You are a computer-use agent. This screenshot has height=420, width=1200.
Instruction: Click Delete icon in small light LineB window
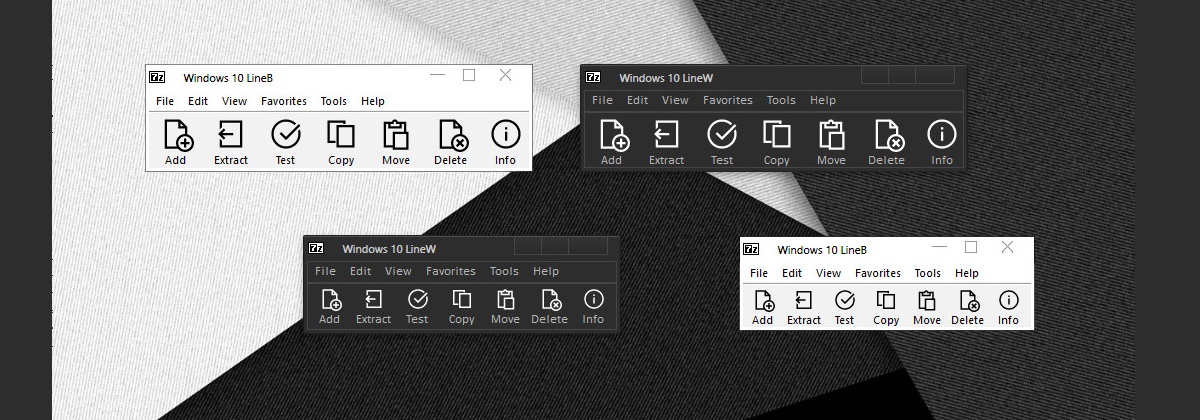tap(968, 301)
